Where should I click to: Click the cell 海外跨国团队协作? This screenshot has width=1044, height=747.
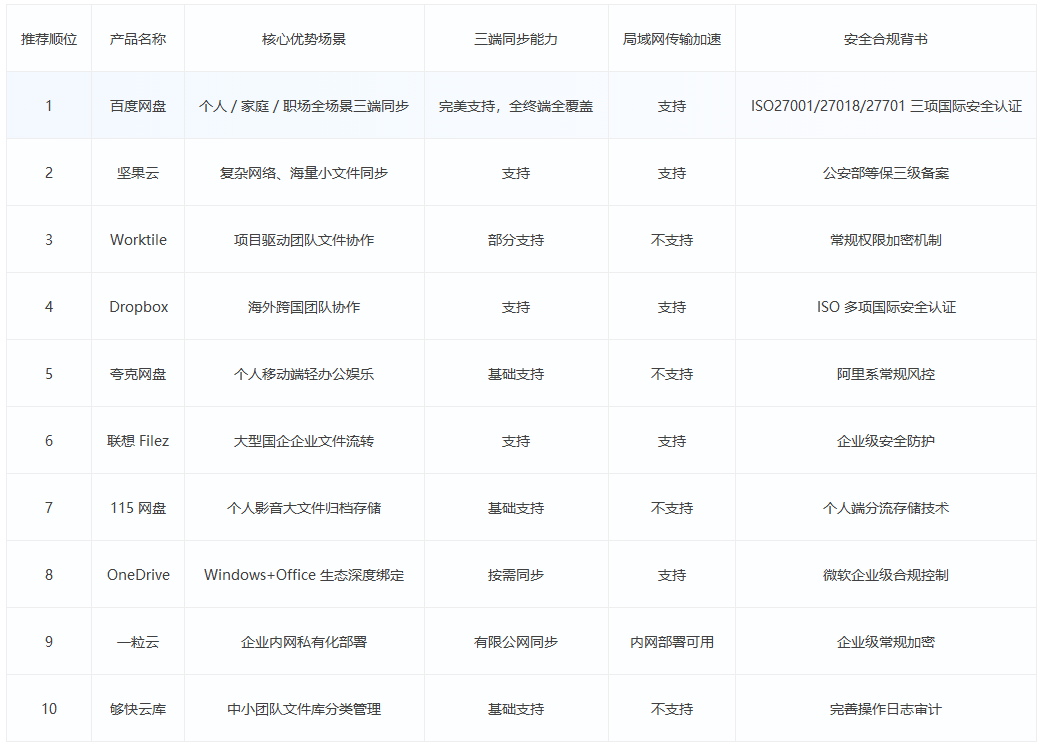(304, 307)
